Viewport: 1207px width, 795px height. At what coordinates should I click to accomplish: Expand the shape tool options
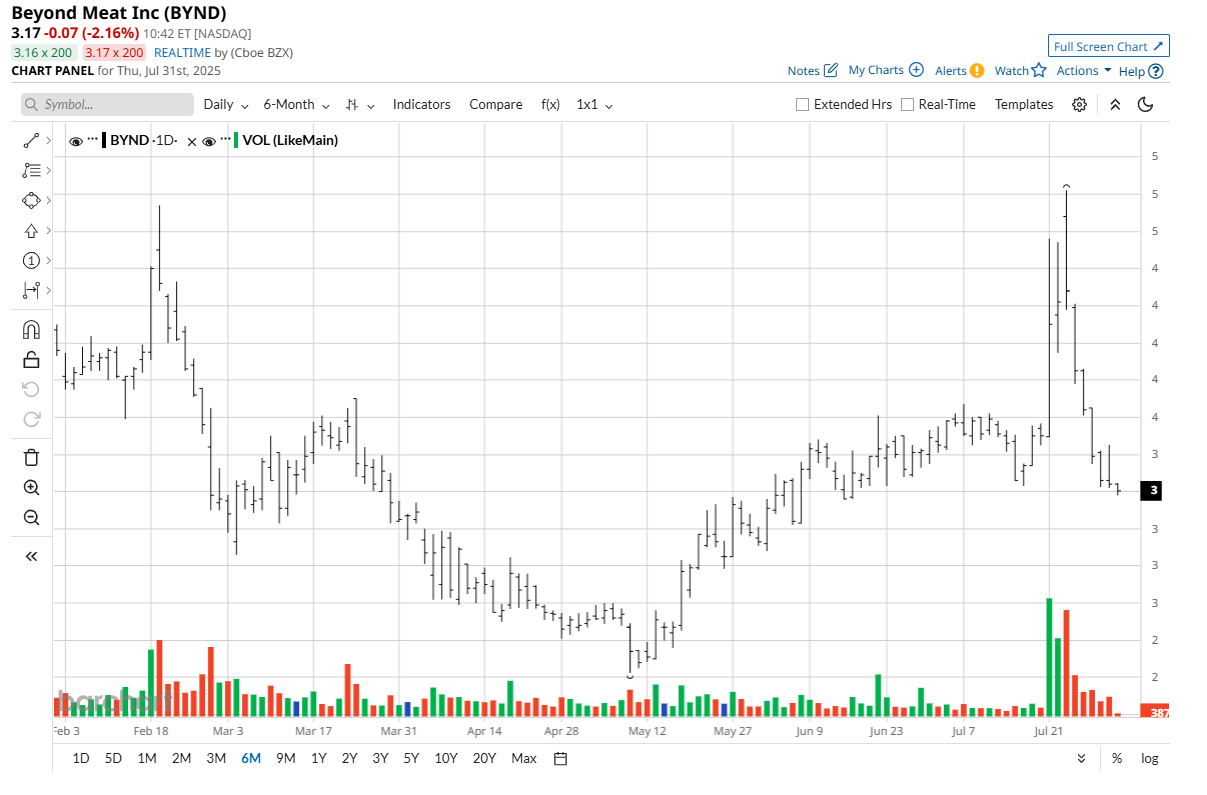pos(47,201)
